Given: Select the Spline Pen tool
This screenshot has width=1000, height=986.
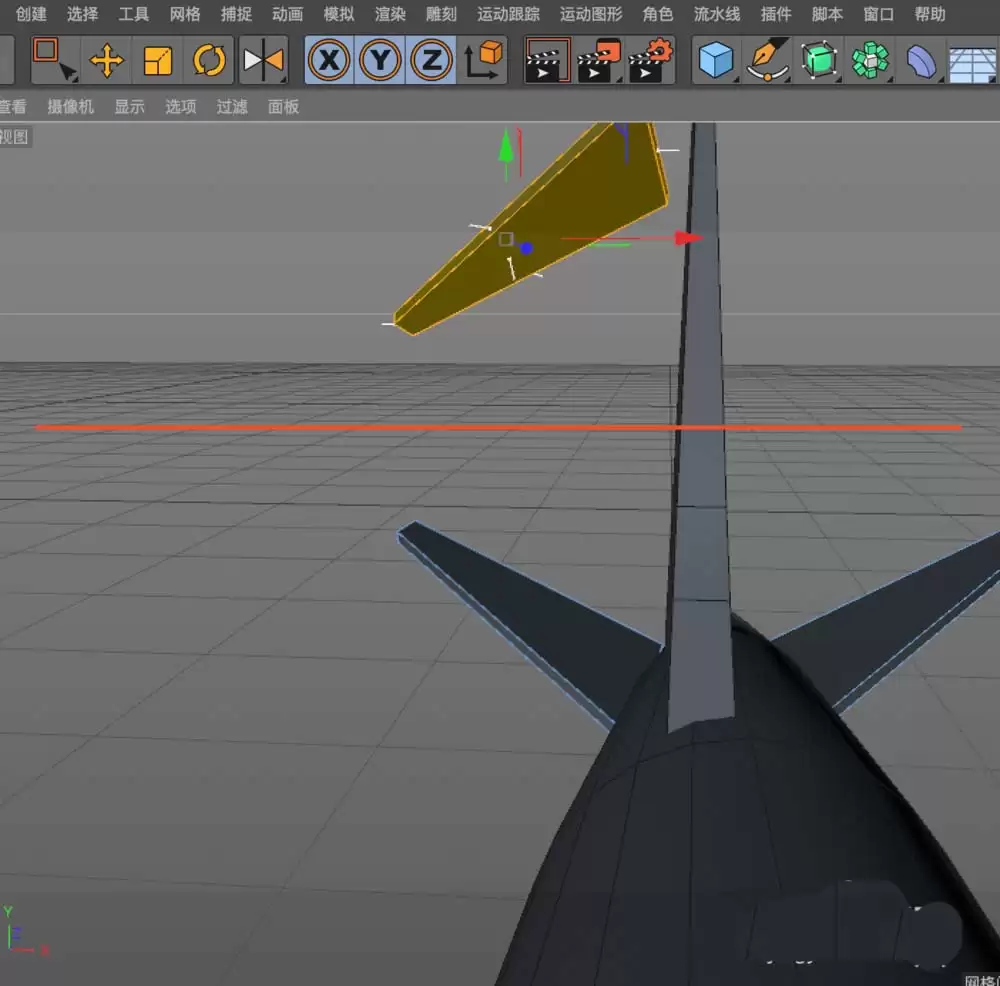Looking at the screenshot, I should coord(766,60).
